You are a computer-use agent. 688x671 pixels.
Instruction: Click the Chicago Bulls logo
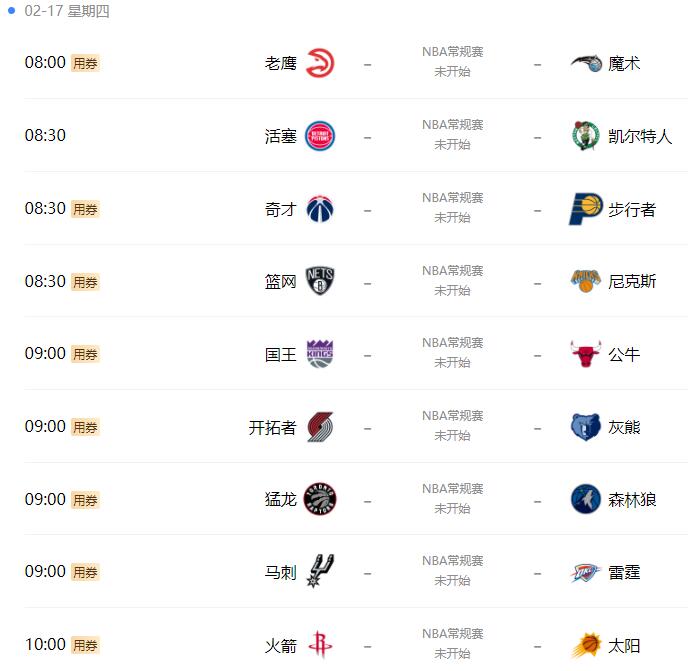pos(585,354)
